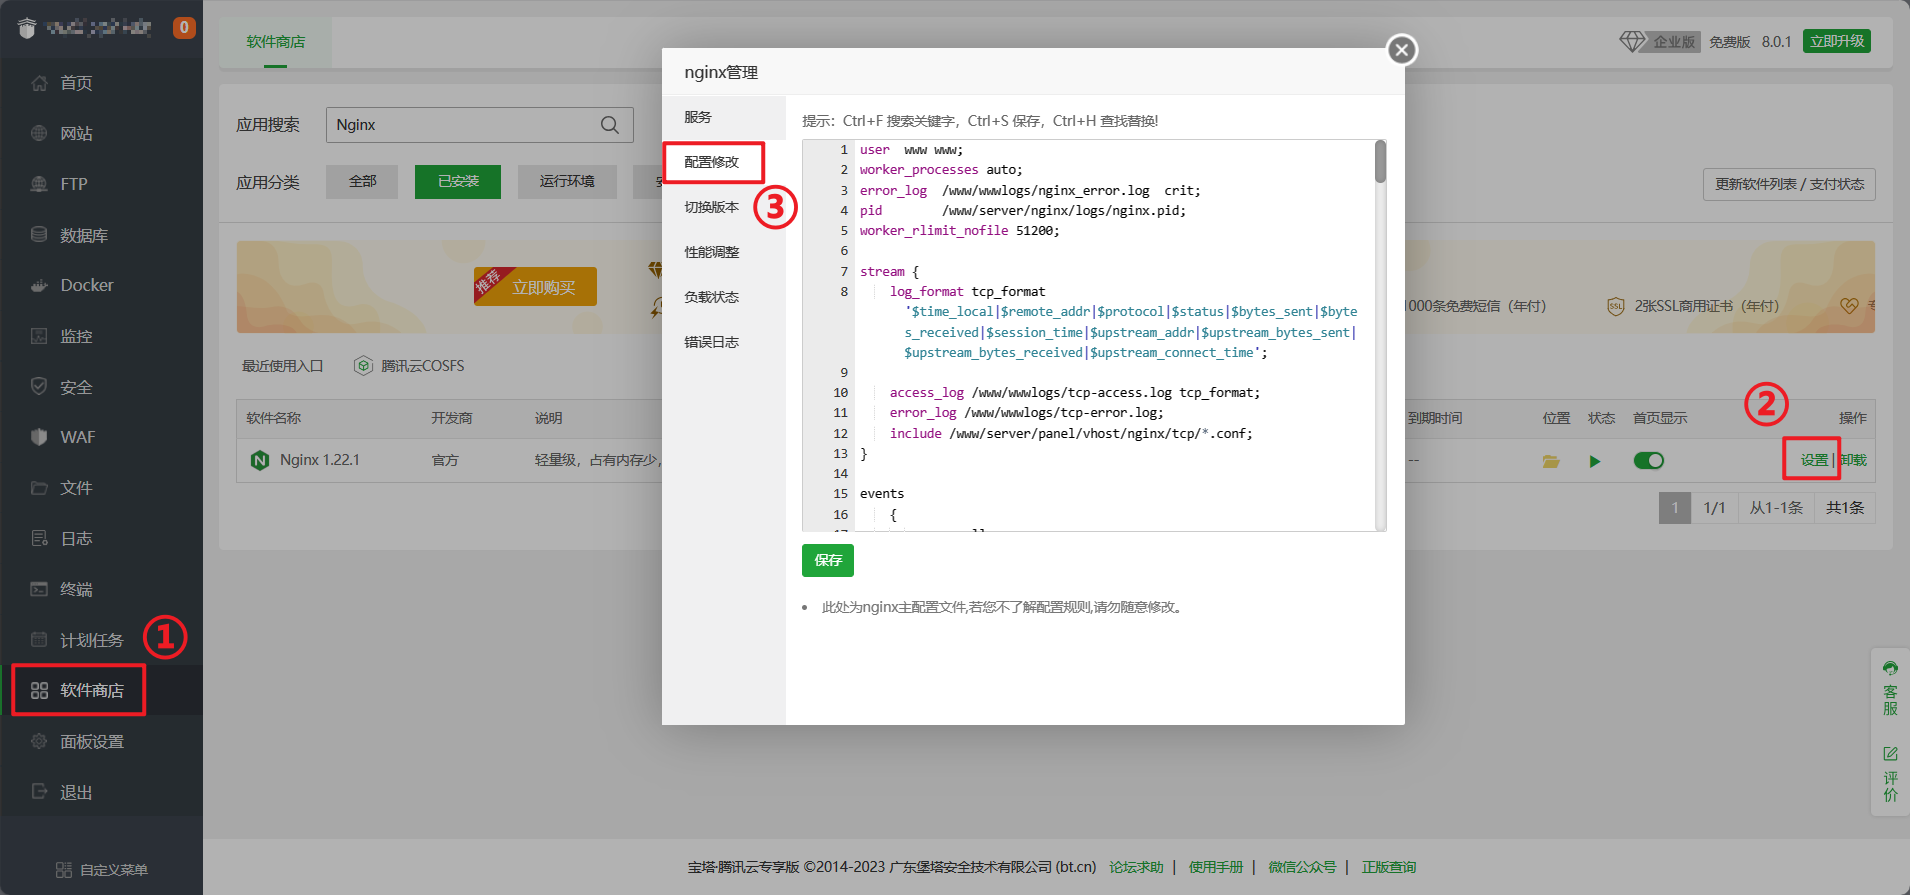Click the 日志 icon in sidebar
1910x895 pixels.
pos(39,538)
